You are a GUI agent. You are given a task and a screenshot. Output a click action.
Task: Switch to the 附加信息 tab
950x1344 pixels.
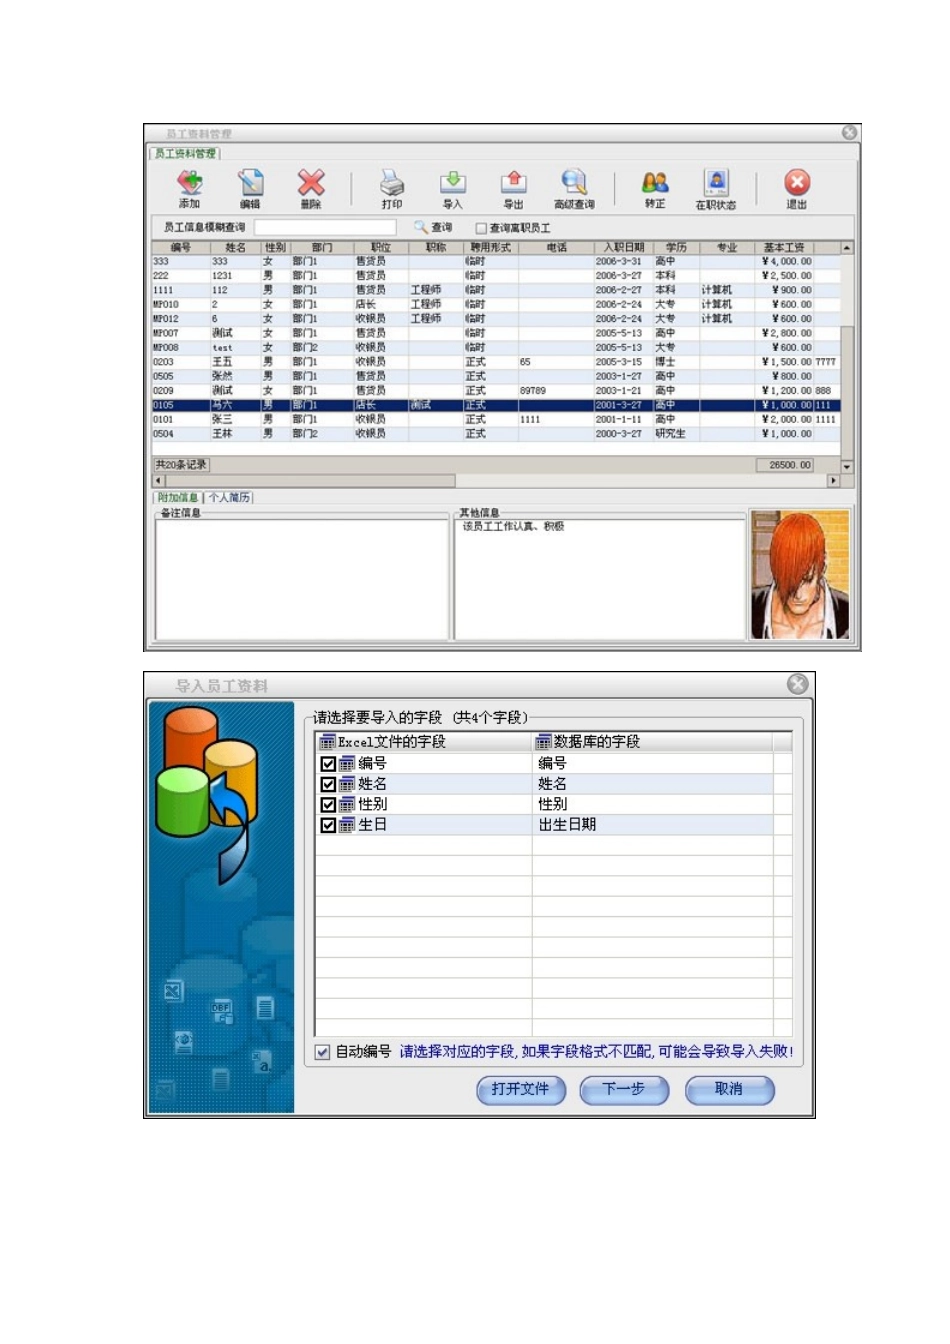click(178, 497)
